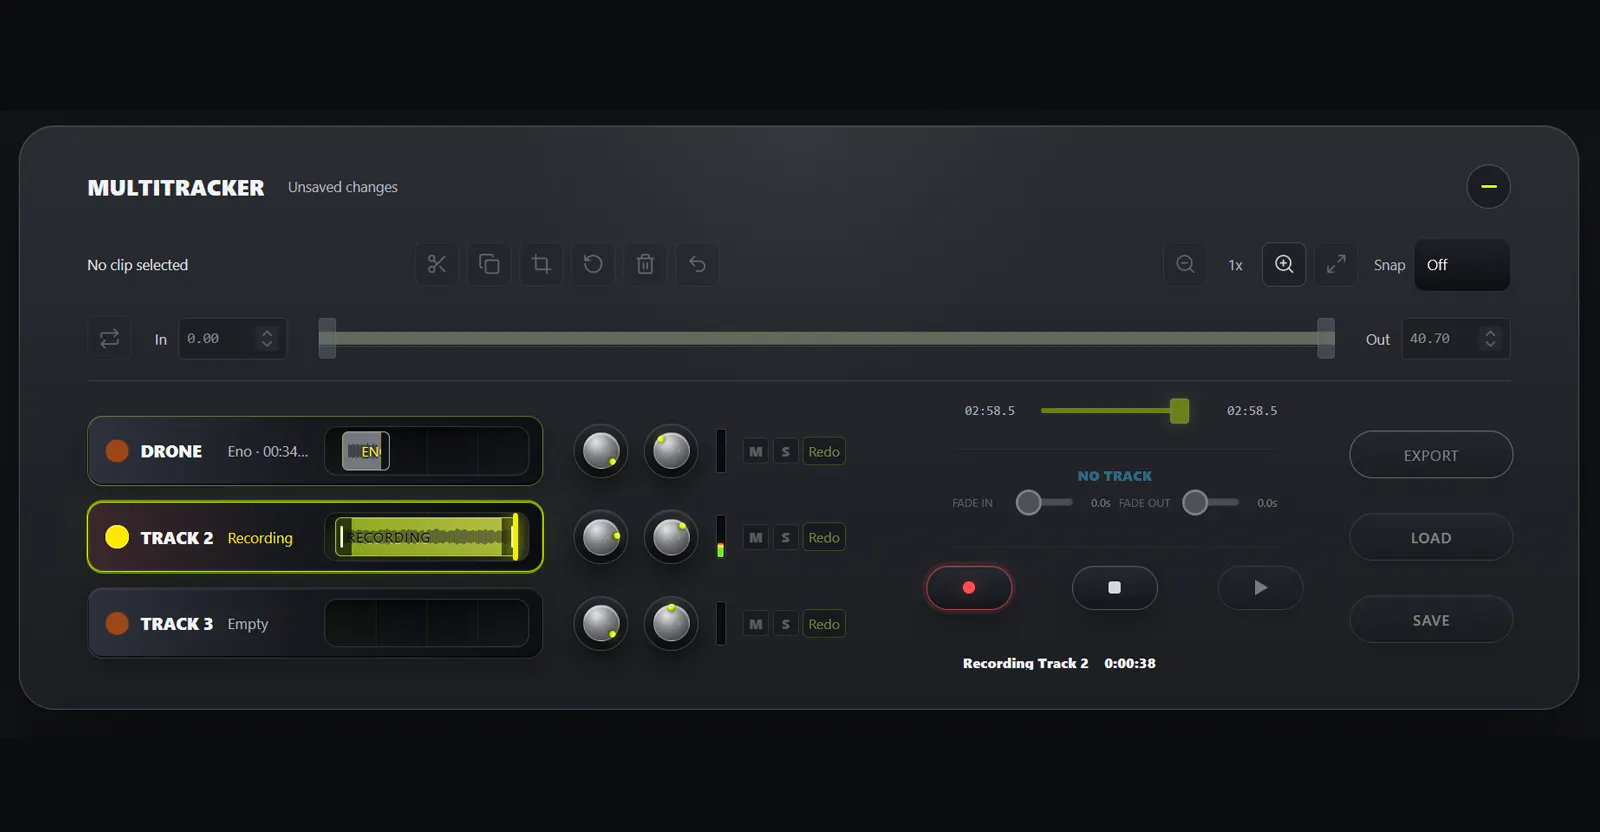Mute Track 2
Viewport: 1600px width, 832px height.
[x=756, y=537]
